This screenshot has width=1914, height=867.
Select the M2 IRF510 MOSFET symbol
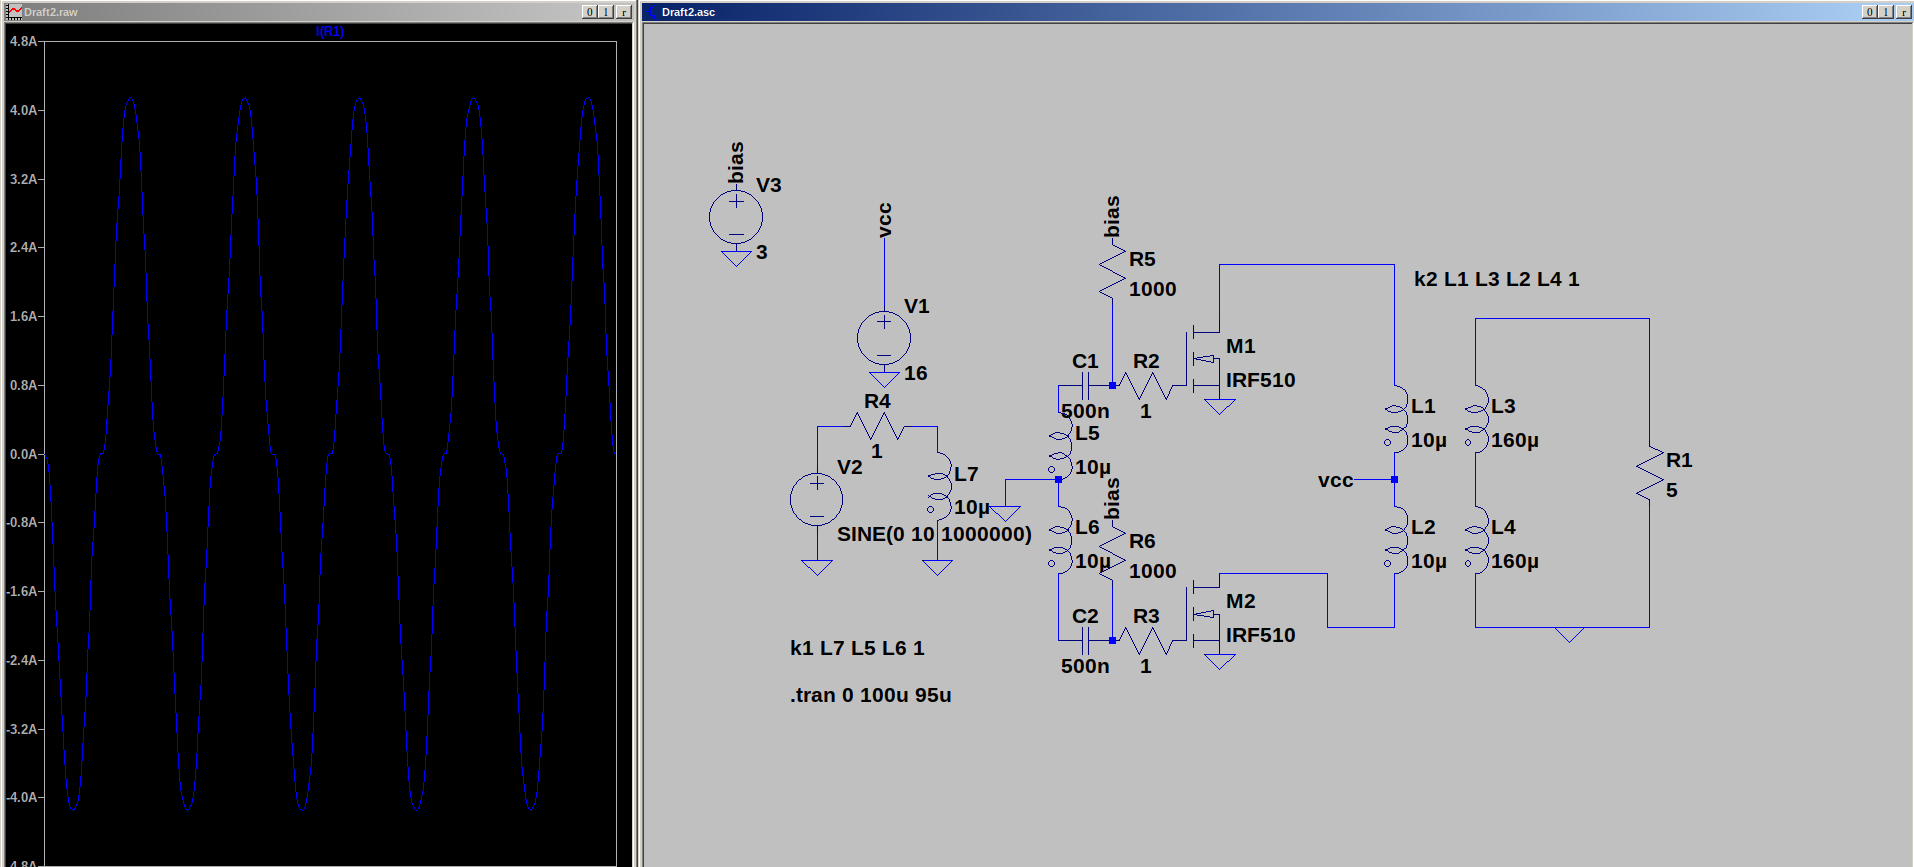(x=1203, y=614)
